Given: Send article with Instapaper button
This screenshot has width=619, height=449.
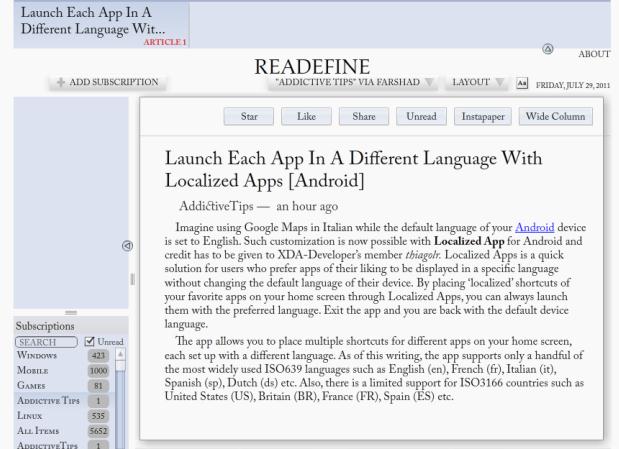Looking at the screenshot, I should coord(483,116).
